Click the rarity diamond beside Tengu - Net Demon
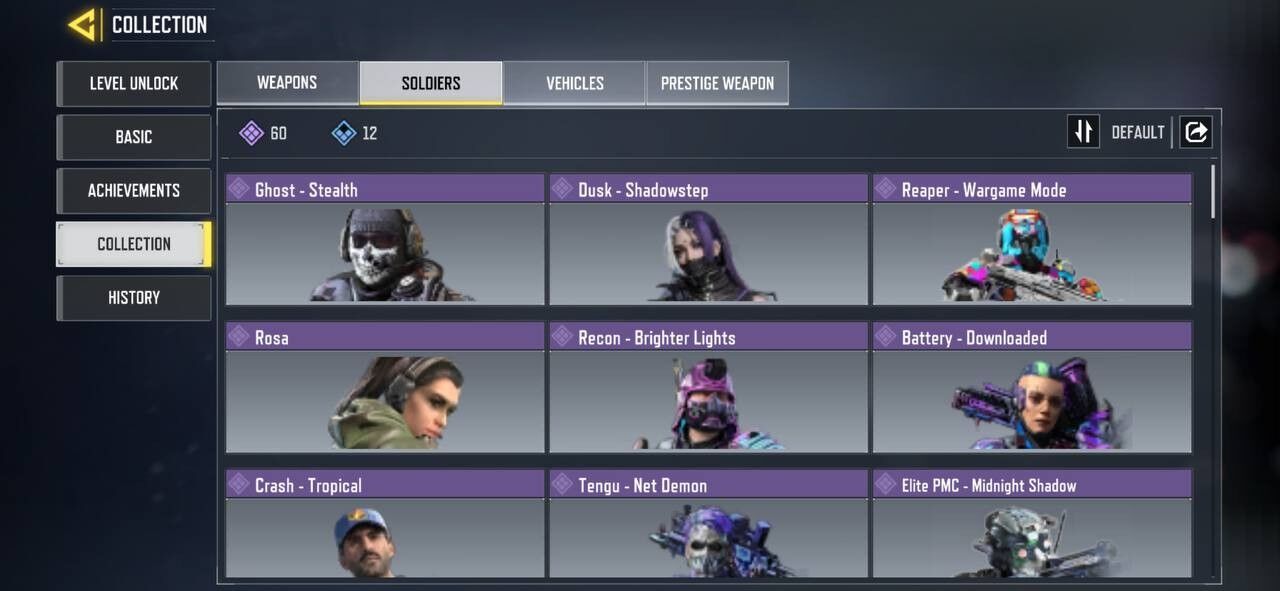This screenshot has width=1280, height=591. (562, 485)
